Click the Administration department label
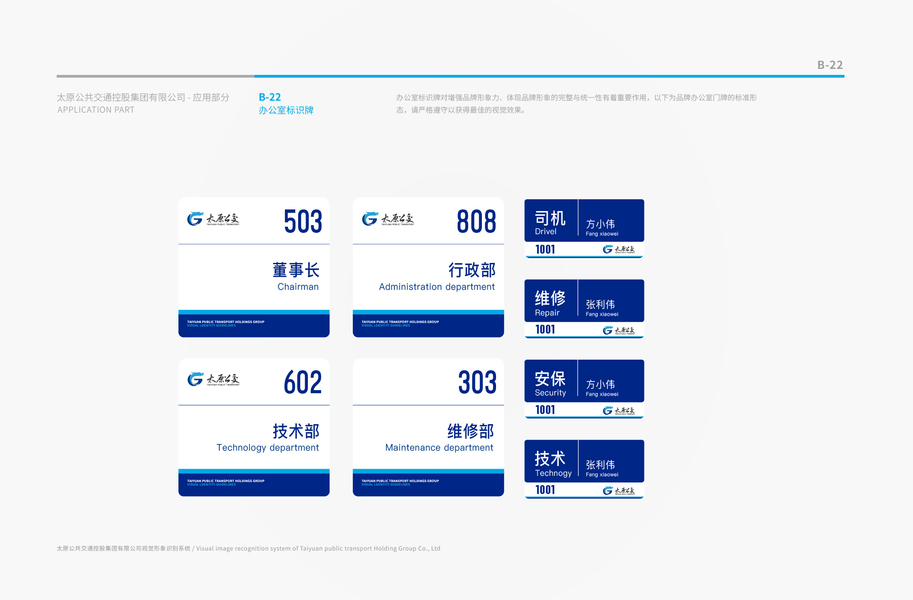Image resolution: width=913 pixels, height=600 pixels. (437, 287)
